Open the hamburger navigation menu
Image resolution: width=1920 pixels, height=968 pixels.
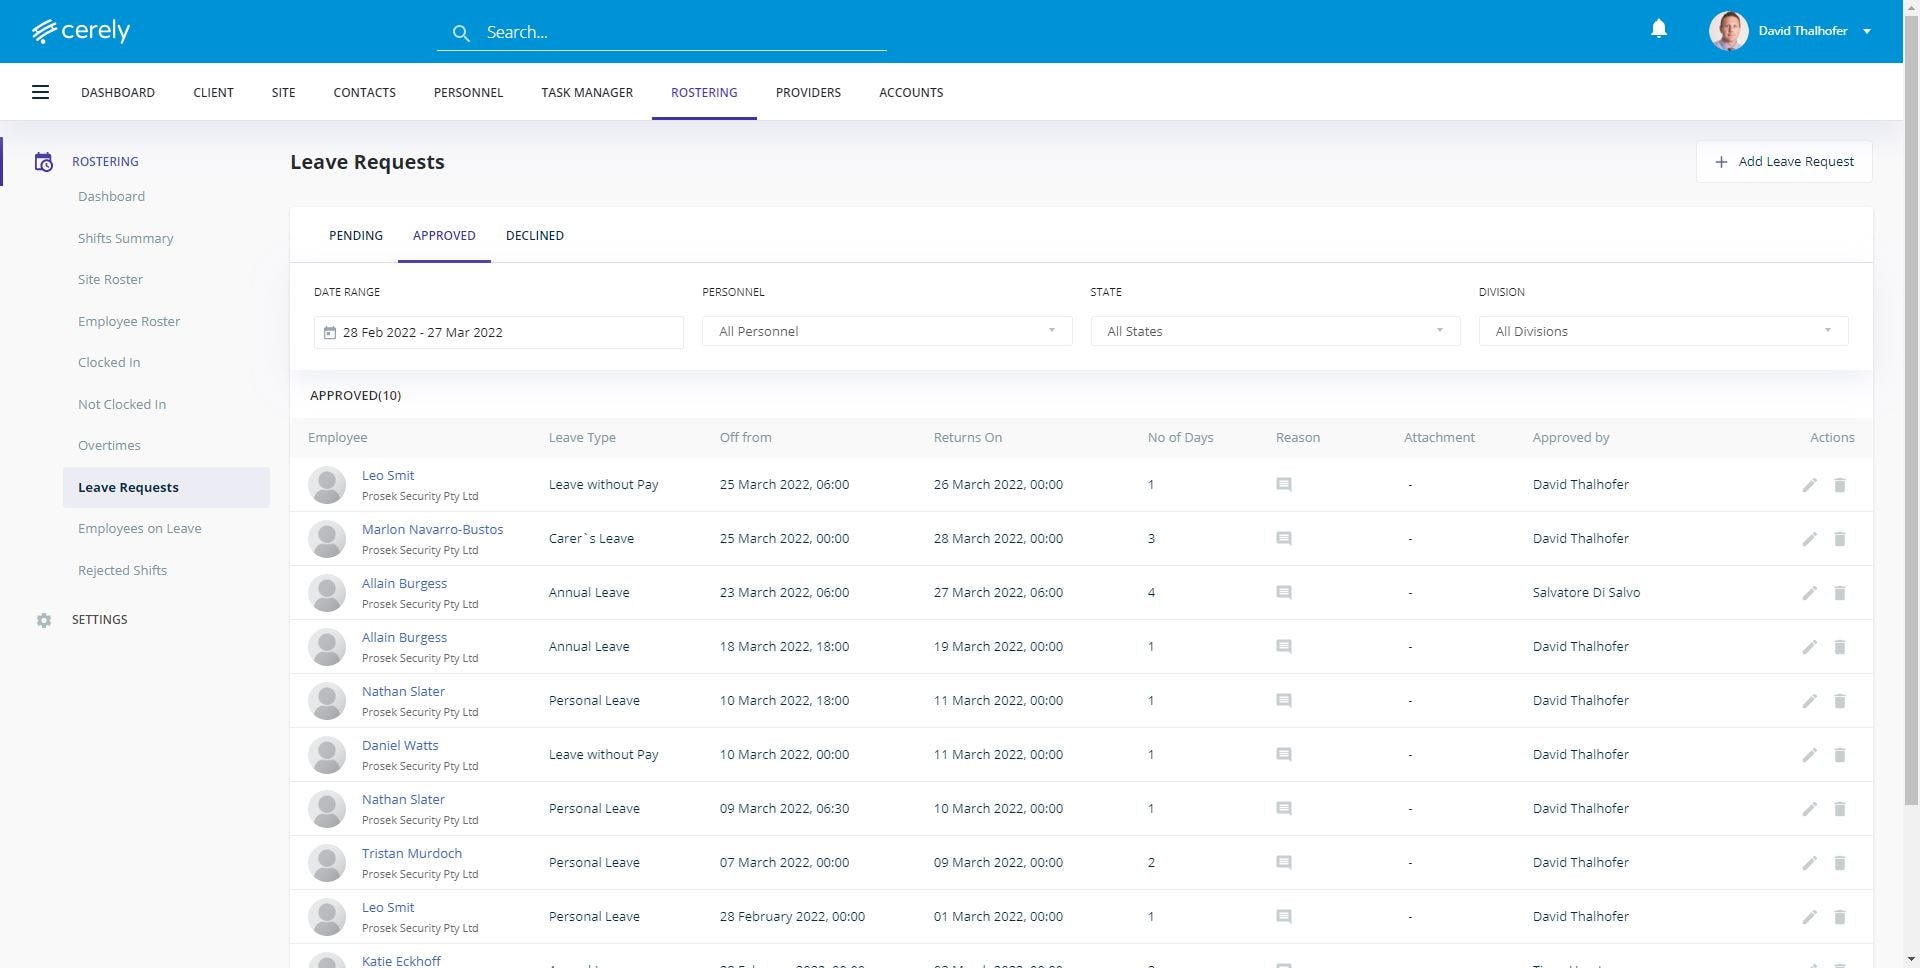click(40, 92)
